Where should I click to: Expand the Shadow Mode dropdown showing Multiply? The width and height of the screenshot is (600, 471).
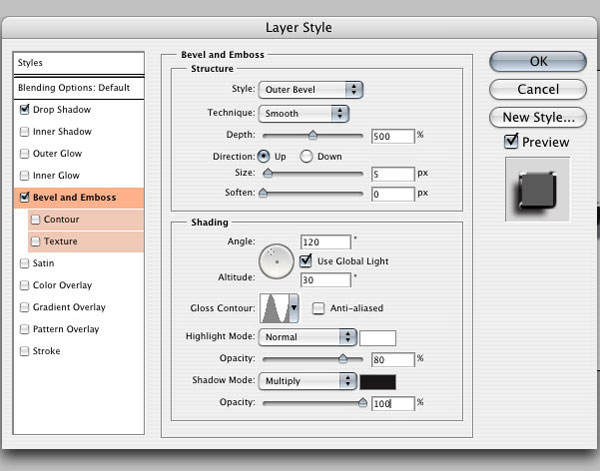pos(308,381)
